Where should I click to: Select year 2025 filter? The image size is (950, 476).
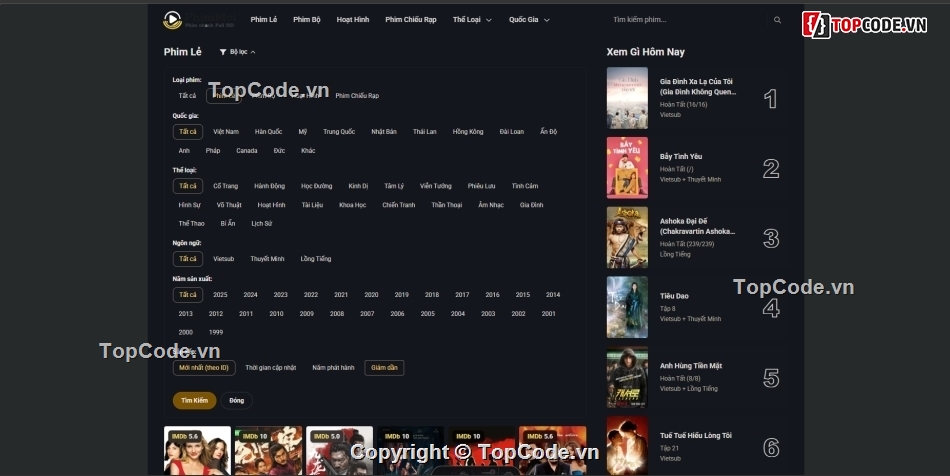220,295
